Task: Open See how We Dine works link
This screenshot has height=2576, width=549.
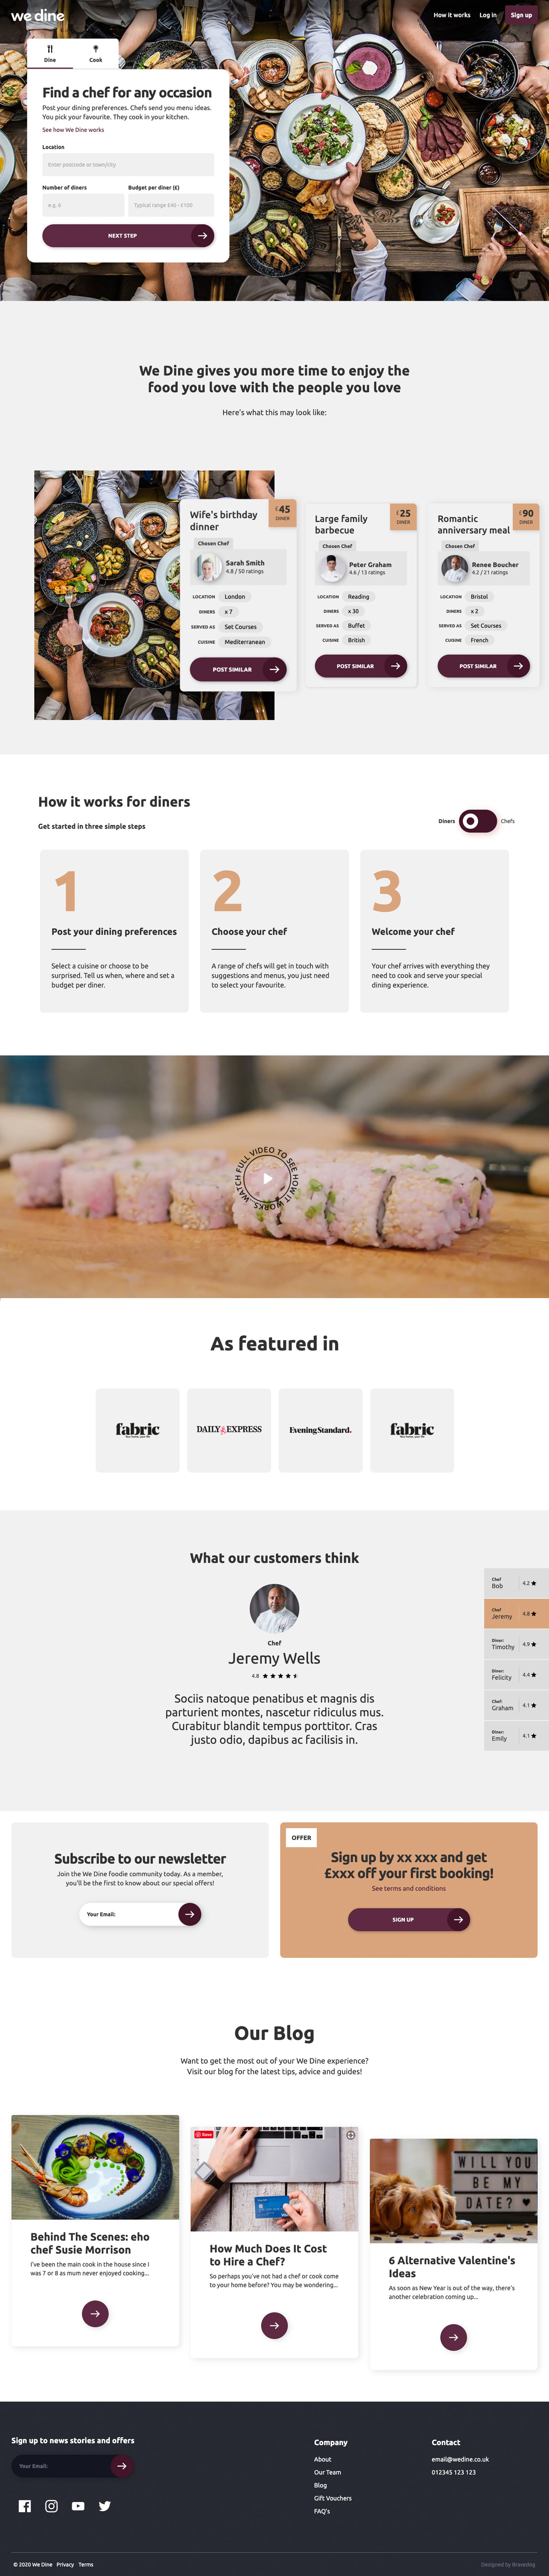Action: [x=73, y=130]
